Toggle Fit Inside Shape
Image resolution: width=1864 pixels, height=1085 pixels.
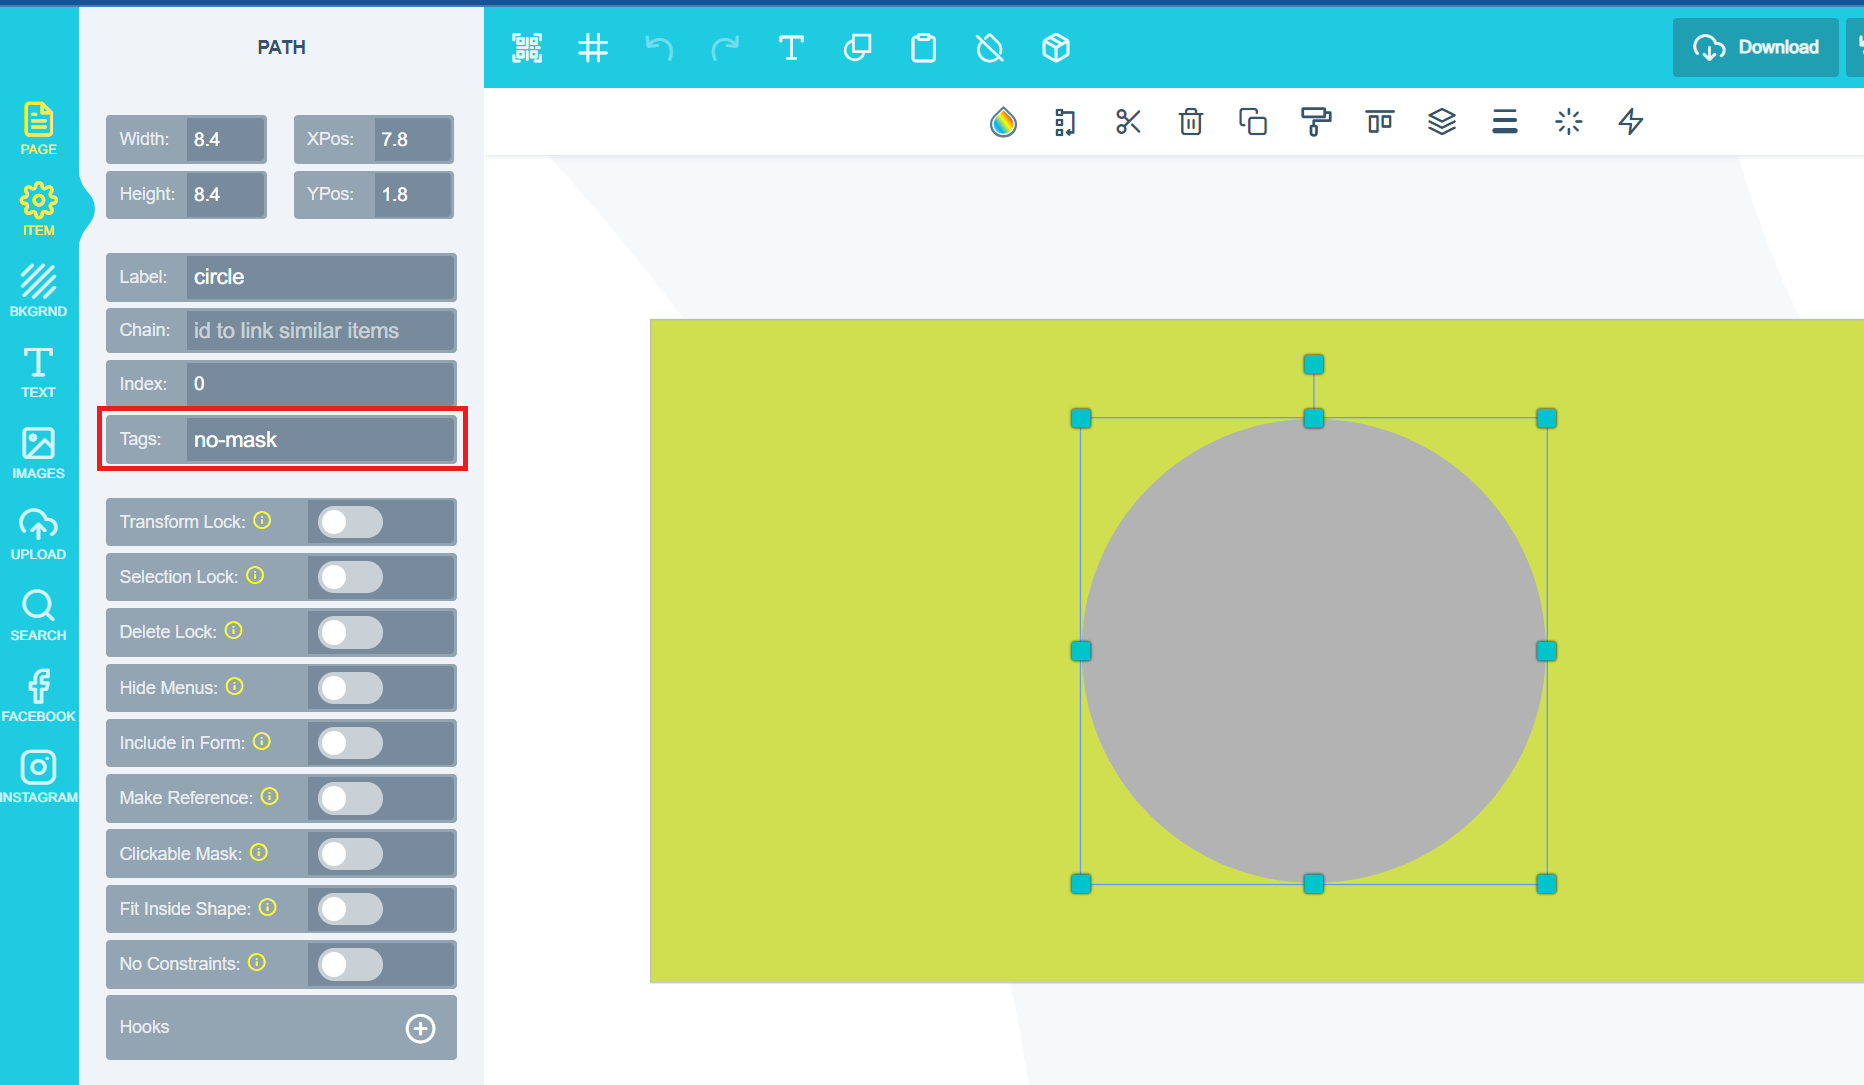(350, 909)
